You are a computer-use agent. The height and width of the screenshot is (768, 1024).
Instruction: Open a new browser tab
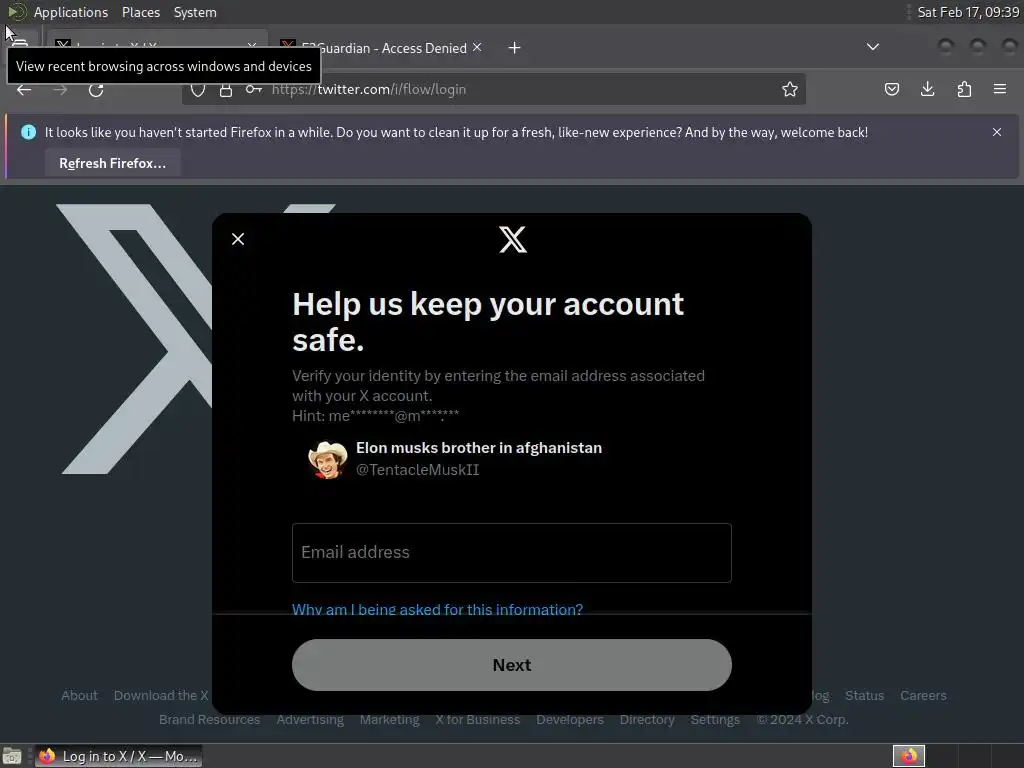click(x=515, y=48)
